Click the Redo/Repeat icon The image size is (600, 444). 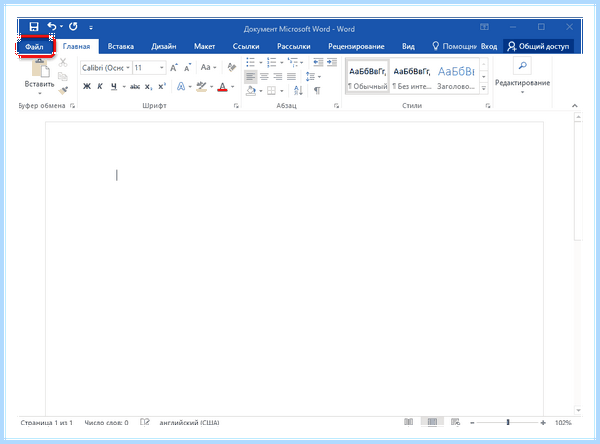(x=73, y=26)
